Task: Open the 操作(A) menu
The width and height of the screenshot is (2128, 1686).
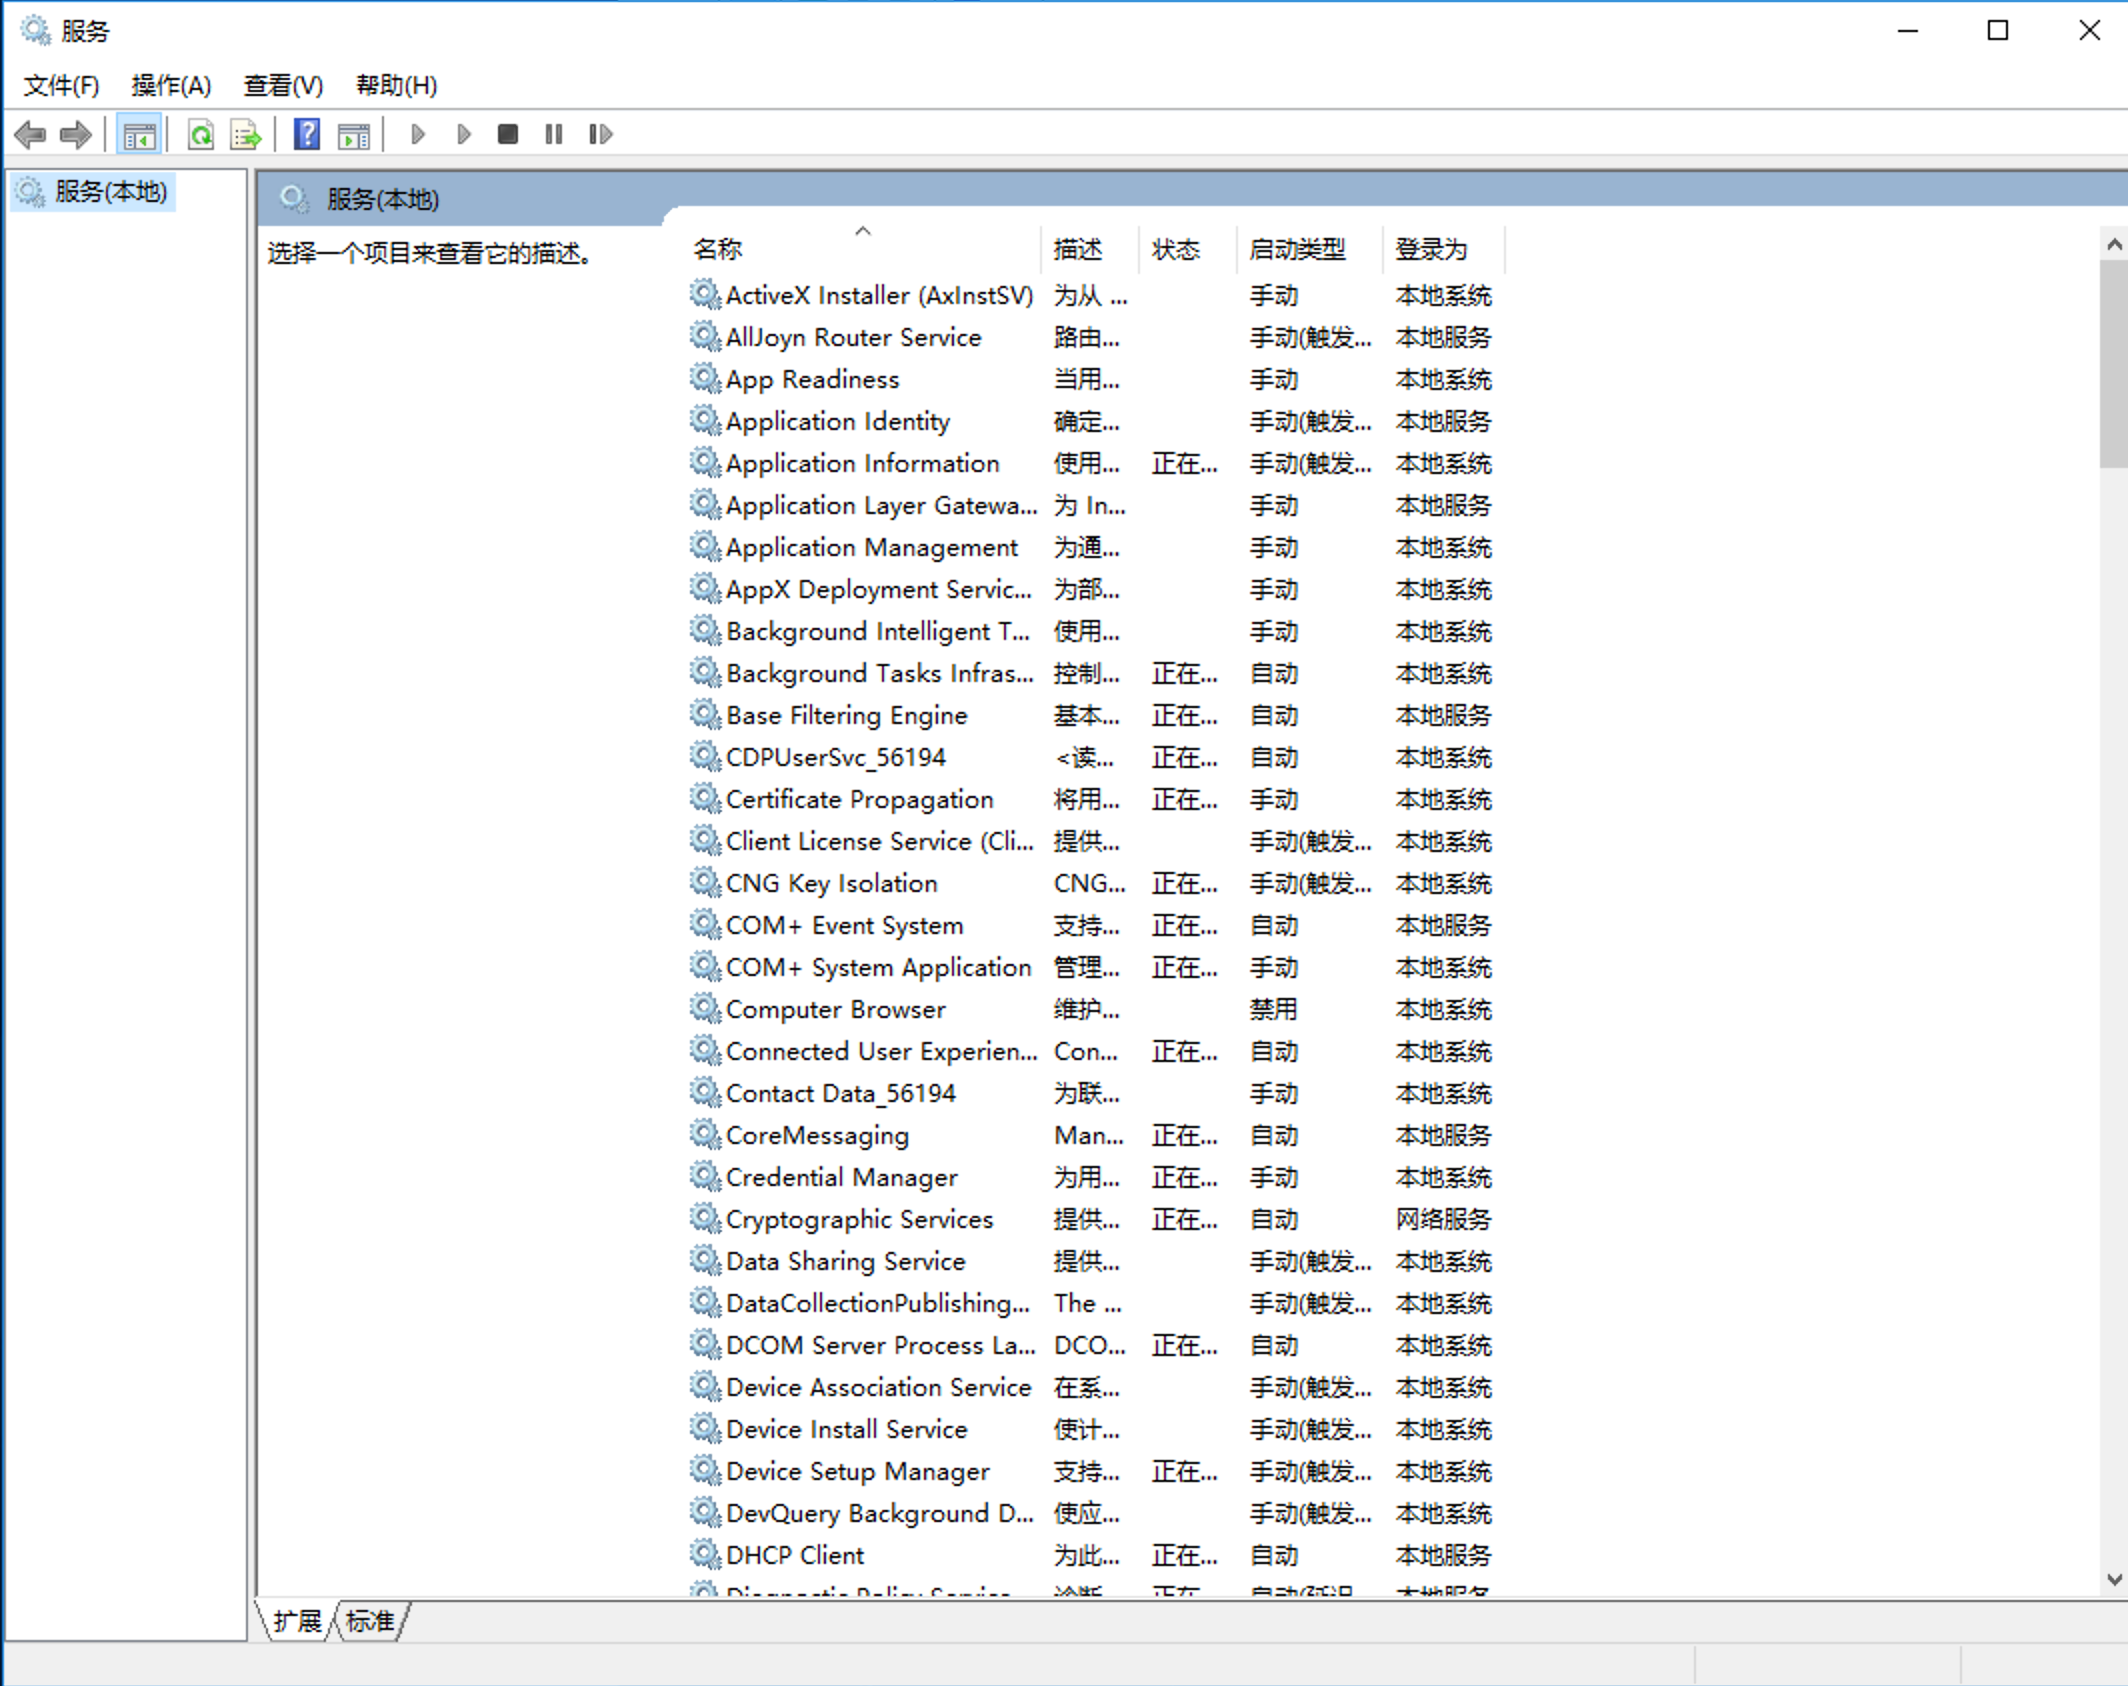Action: coord(171,86)
